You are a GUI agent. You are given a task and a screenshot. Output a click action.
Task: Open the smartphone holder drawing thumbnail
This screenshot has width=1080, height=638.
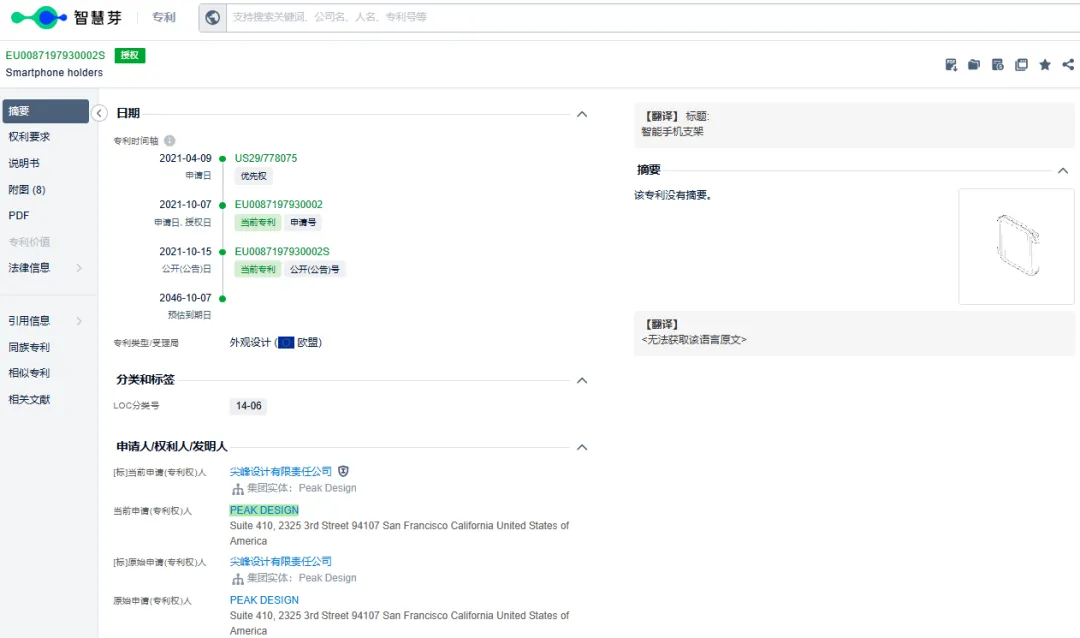point(1017,246)
